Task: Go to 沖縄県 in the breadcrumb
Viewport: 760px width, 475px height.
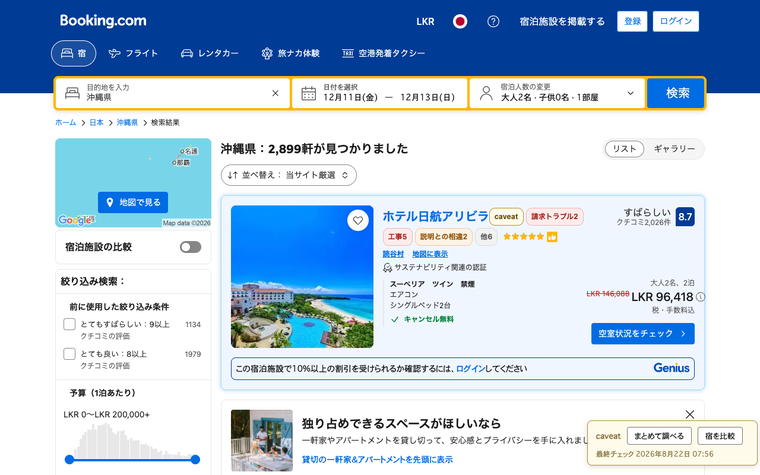Action: 127,123
